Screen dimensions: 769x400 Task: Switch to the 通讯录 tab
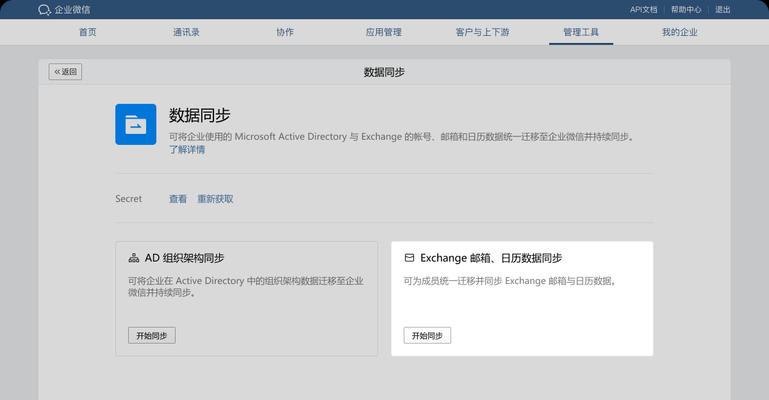coord(186,32)
